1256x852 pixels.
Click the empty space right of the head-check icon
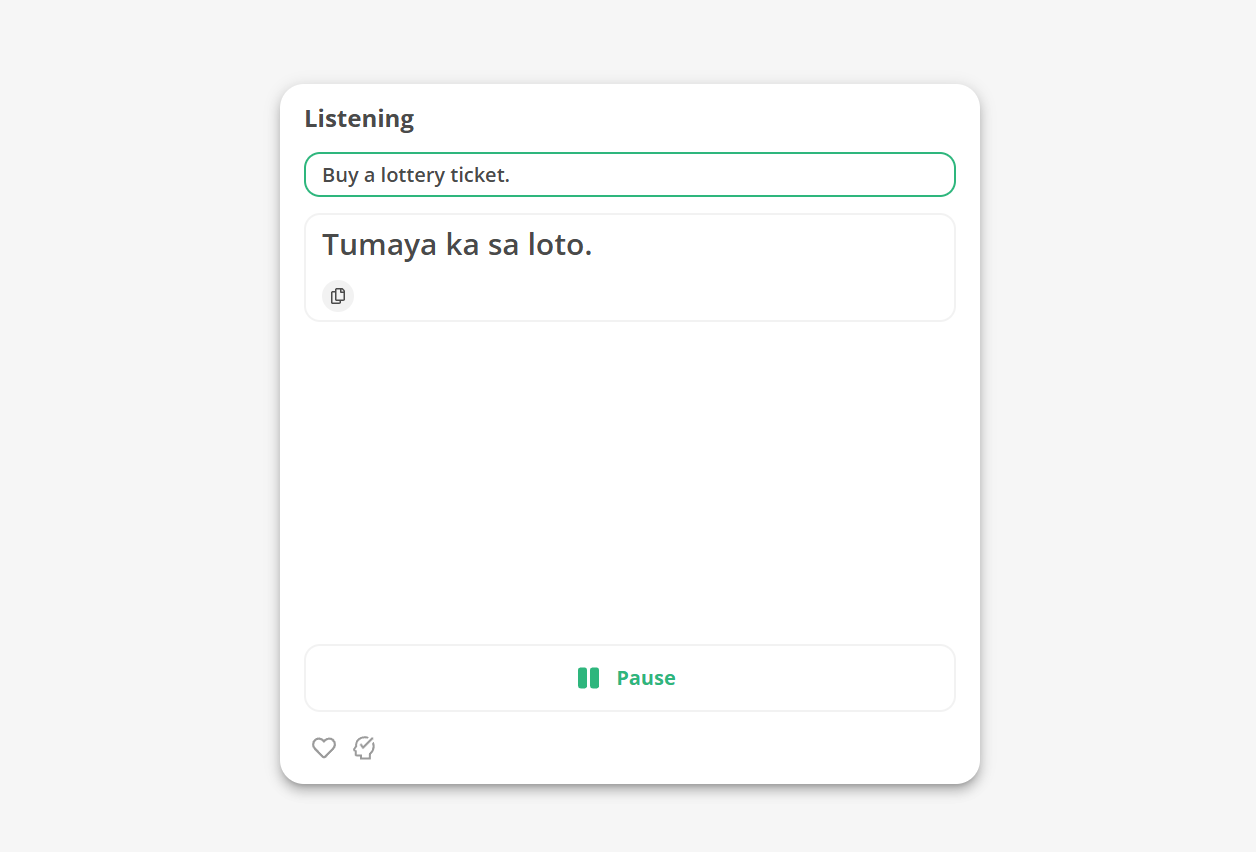(660, 748)
